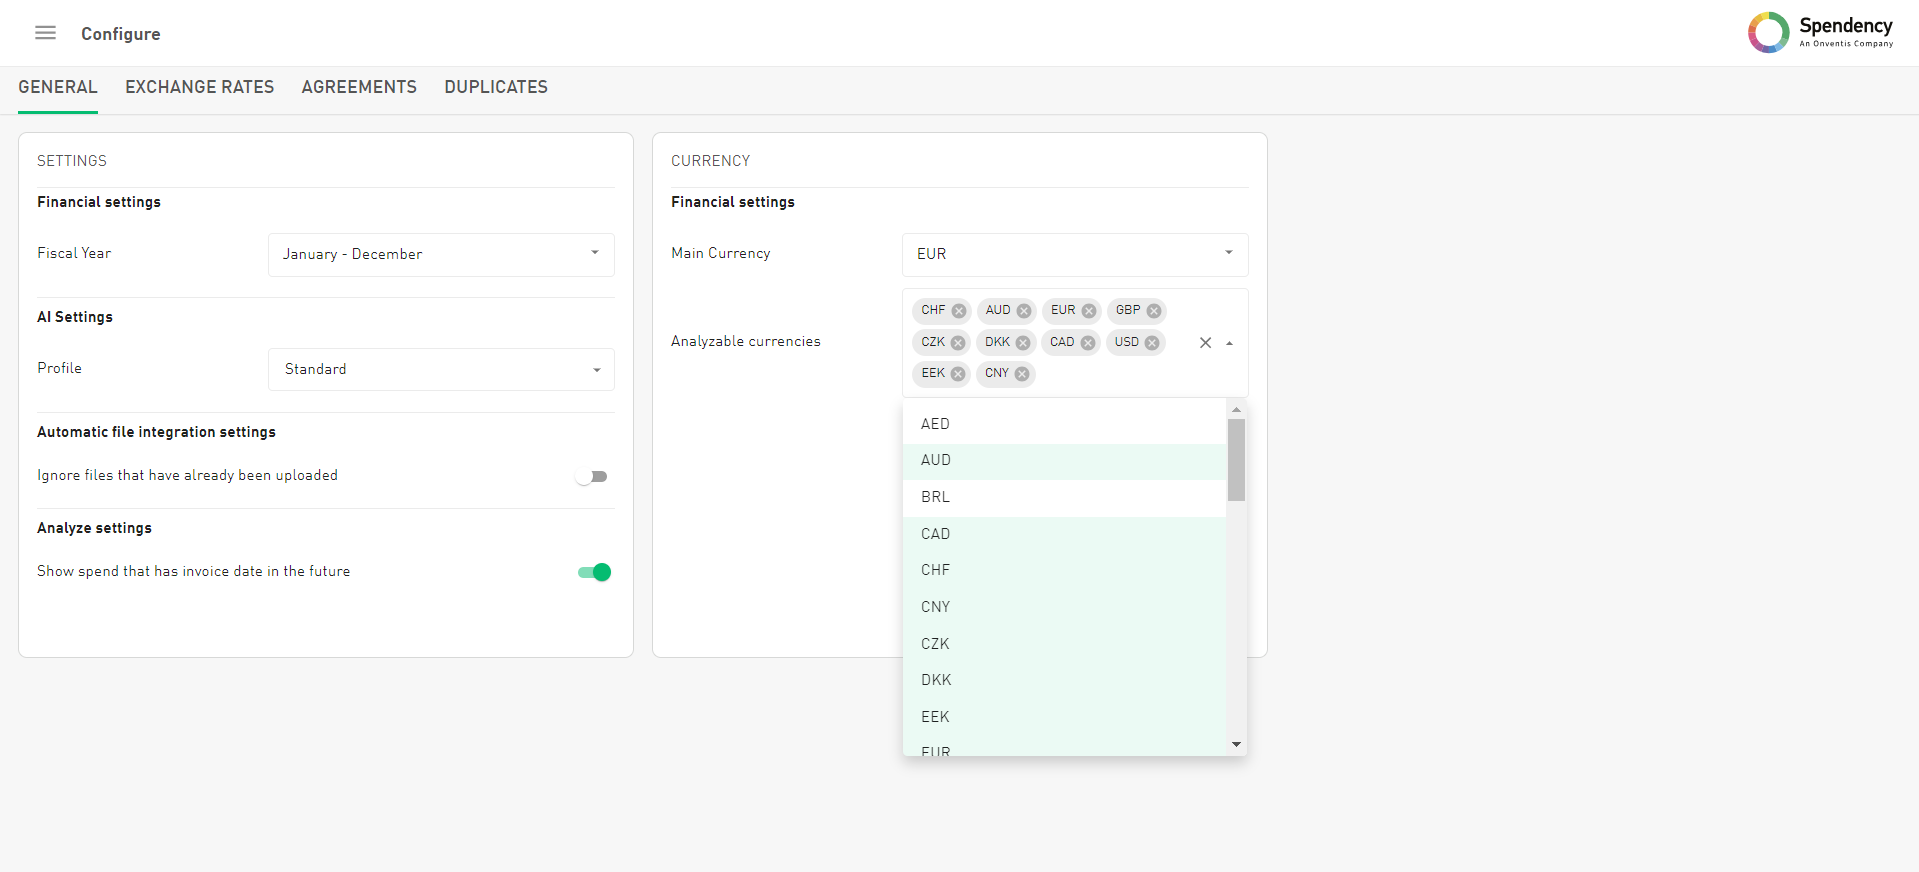Select AED from the currency list
Viewport: 1919px width, 872px height.
(x=1064, y=424)
